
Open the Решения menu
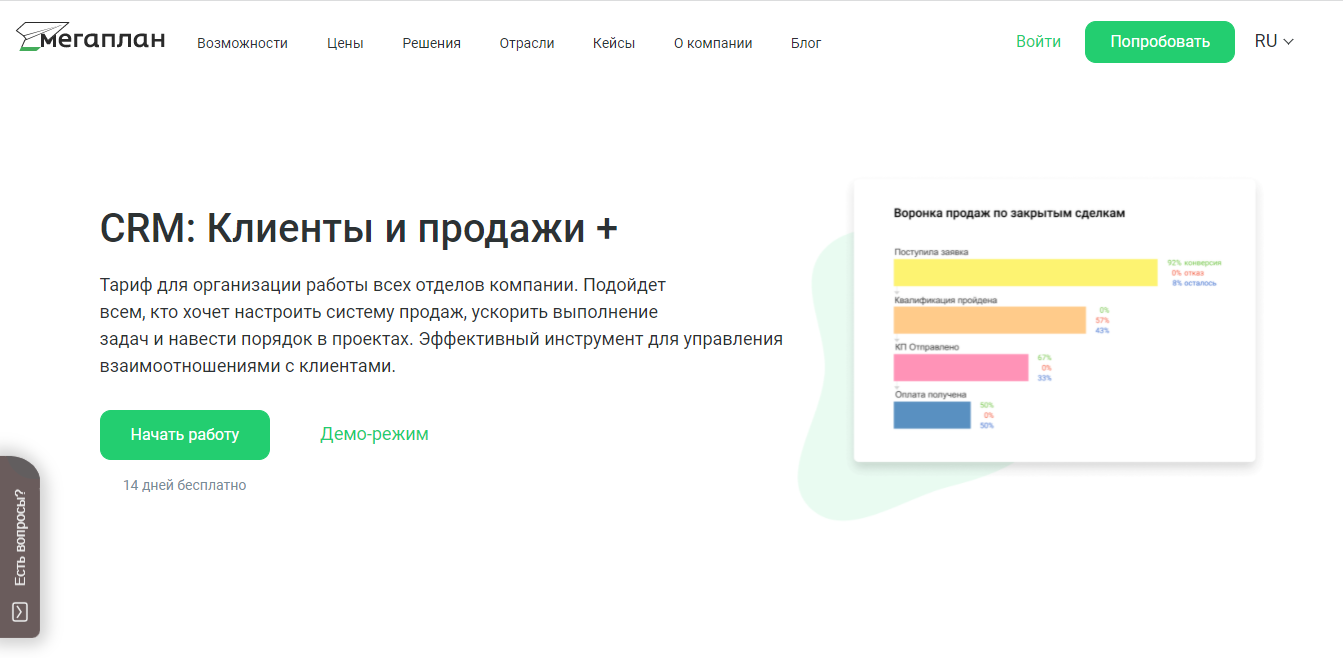[x=431, y=43]
